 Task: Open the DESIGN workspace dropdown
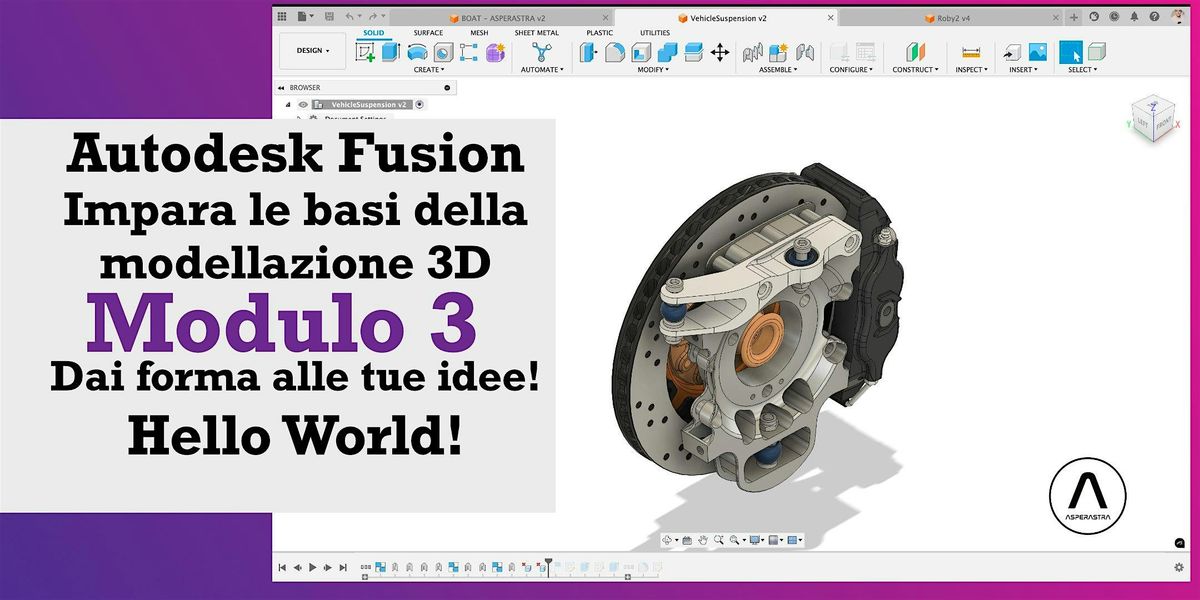[313, 50]
